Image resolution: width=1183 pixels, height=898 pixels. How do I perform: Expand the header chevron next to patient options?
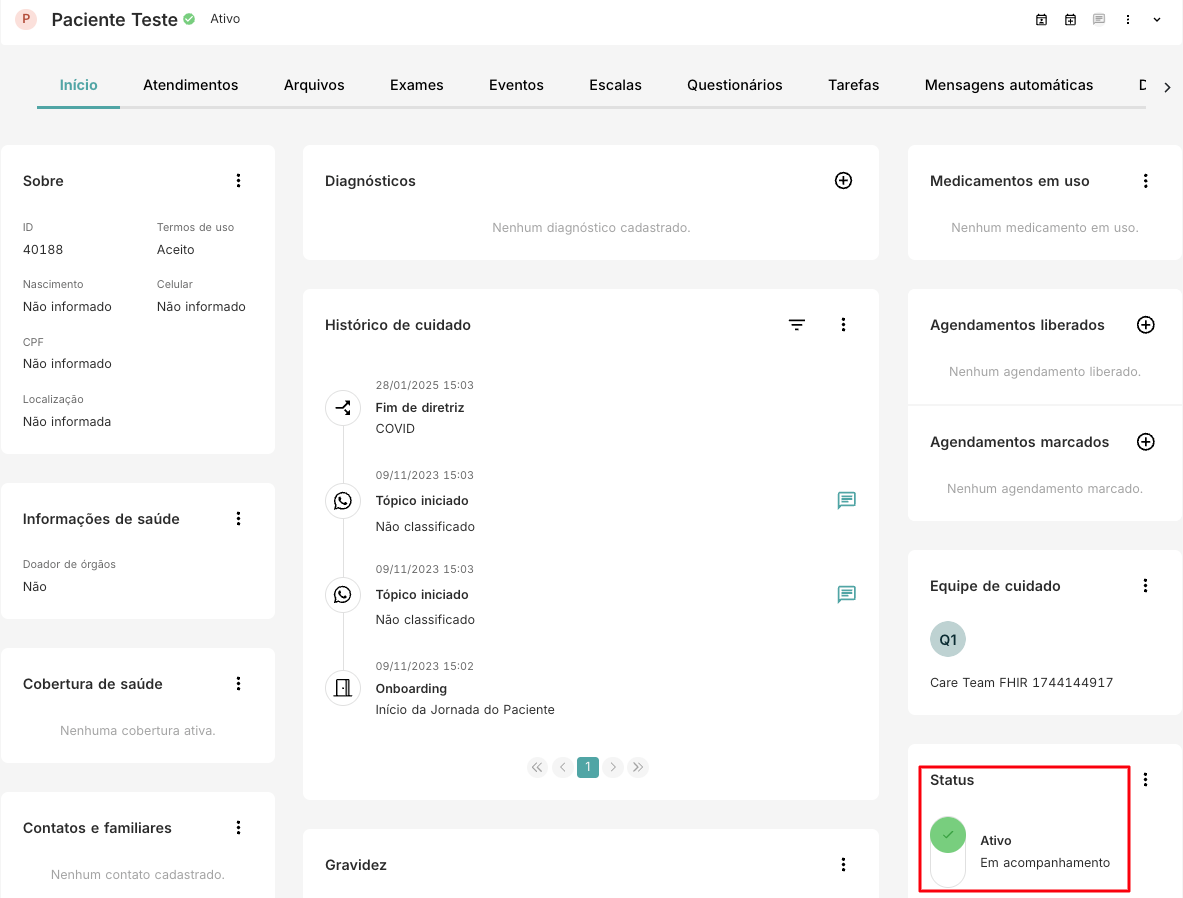[x=1157, y=20]
